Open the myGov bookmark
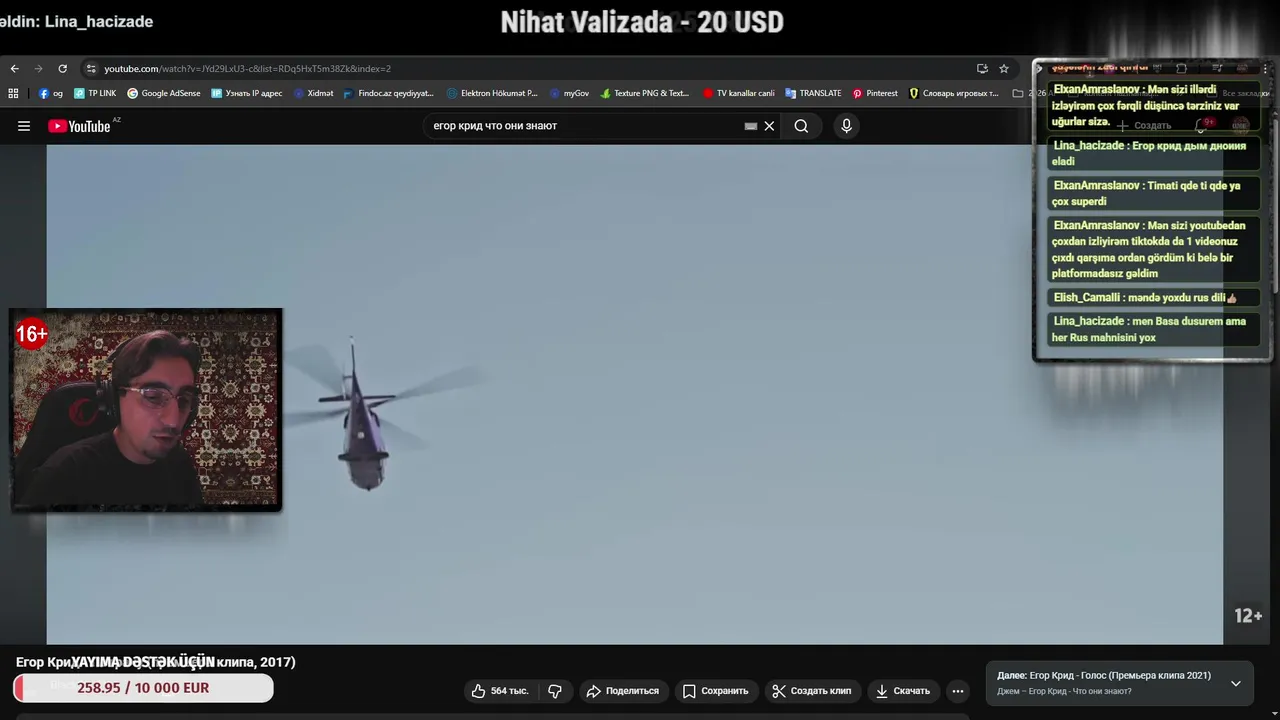This screenshot has width=1280, height=720. pyautogui.click(x=569, y=93)
